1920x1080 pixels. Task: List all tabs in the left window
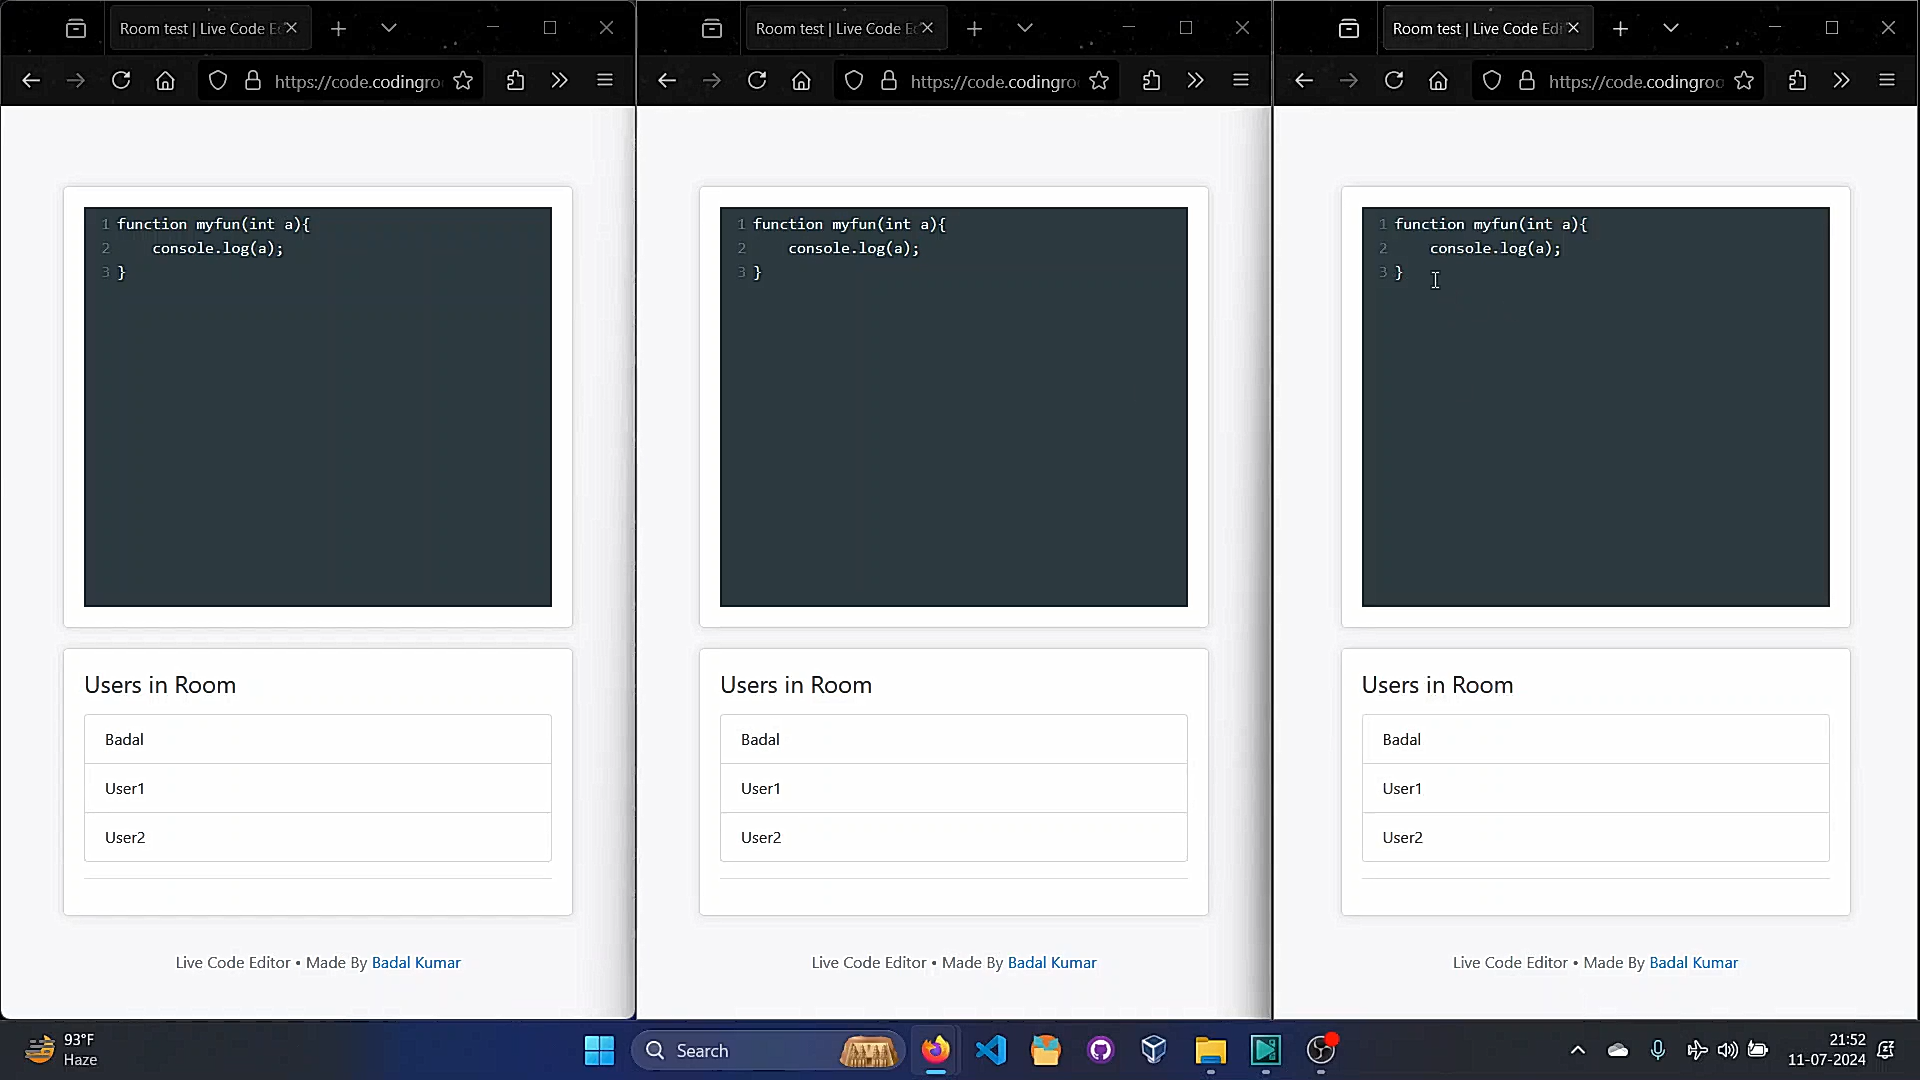click(x=389, y=28)
